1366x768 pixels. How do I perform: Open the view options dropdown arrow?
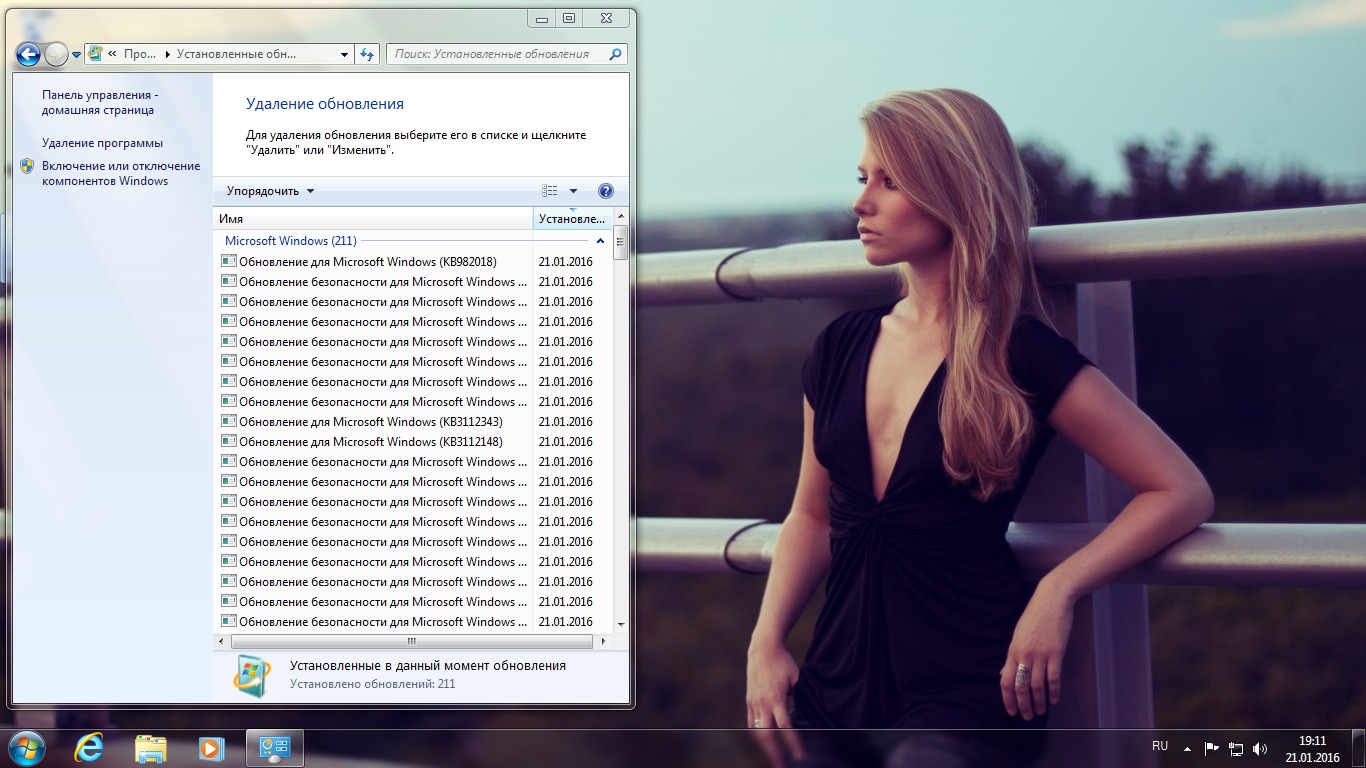[x=573, y=191]
